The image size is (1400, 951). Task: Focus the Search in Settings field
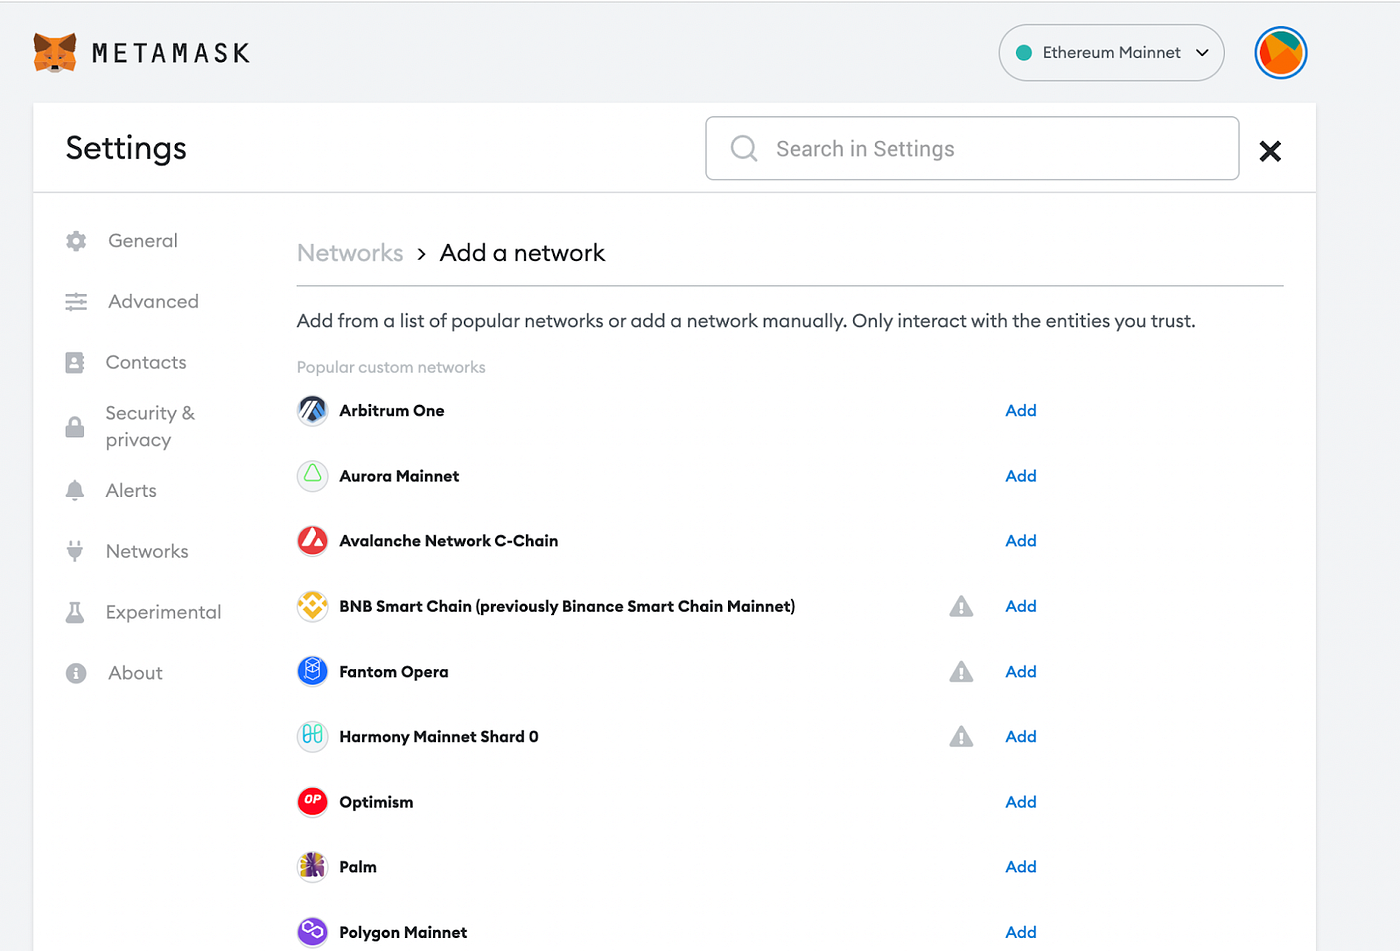[x=972, y=149]
